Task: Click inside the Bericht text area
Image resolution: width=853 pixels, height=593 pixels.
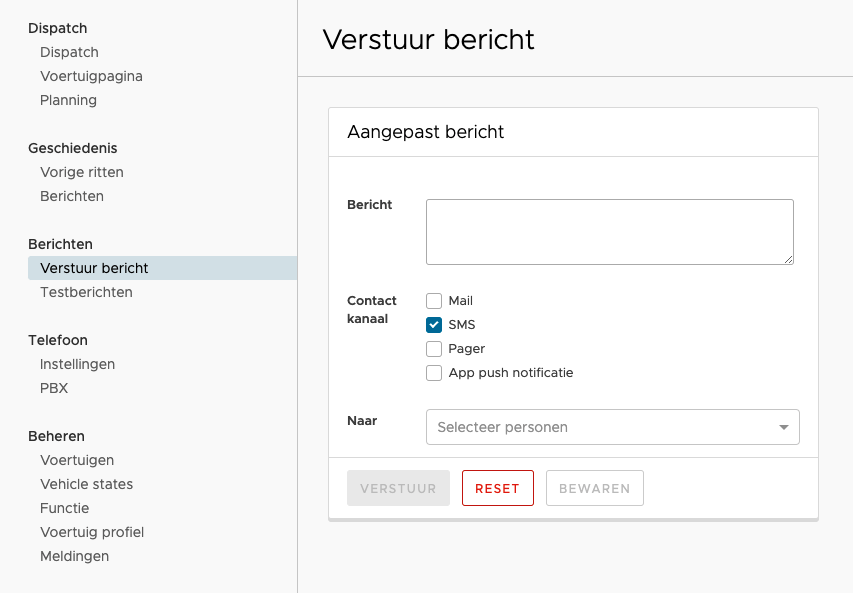Action: (609, 231)
